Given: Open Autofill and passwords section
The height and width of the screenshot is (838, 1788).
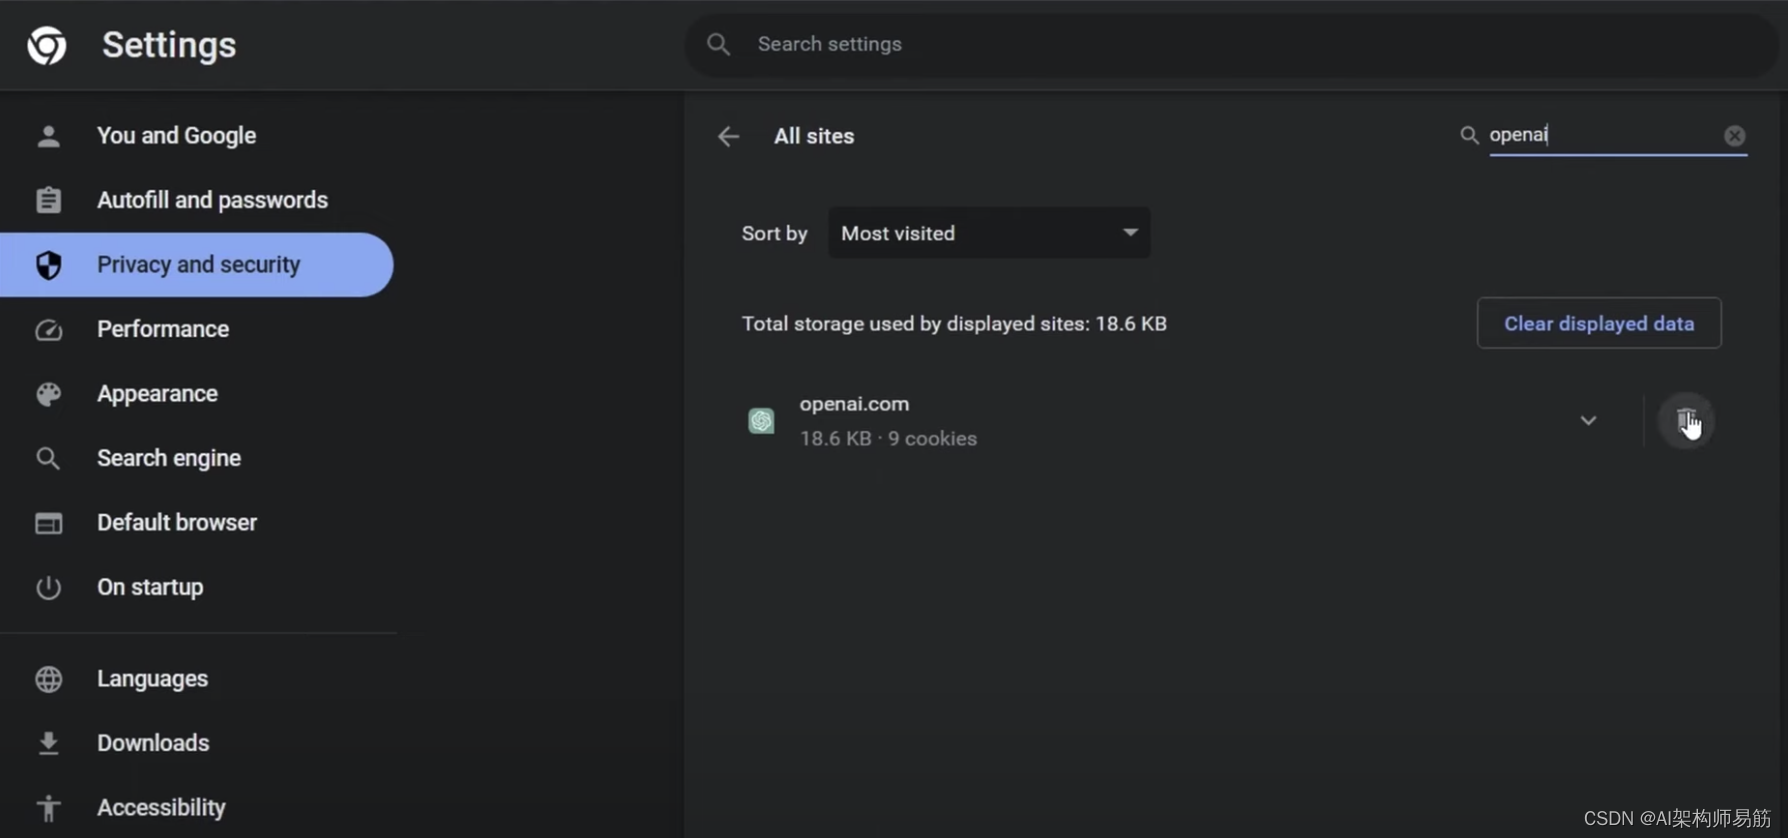Looking at the screenshot, I should click(x=212, y=200).
